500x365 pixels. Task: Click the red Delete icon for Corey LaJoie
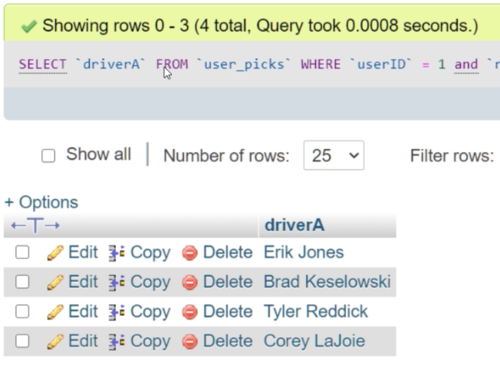pos(190,342)
